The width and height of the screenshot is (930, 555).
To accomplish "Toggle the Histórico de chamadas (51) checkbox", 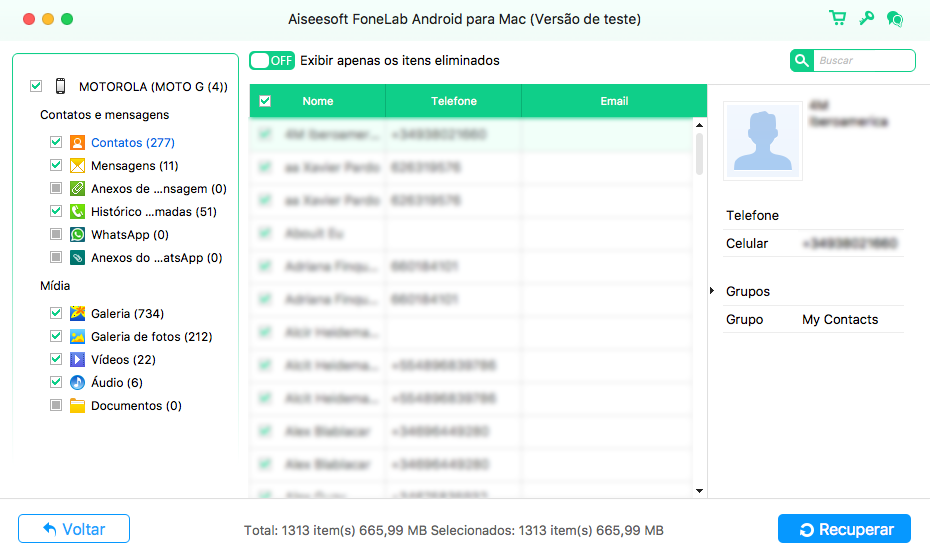I will pos(56,212).
